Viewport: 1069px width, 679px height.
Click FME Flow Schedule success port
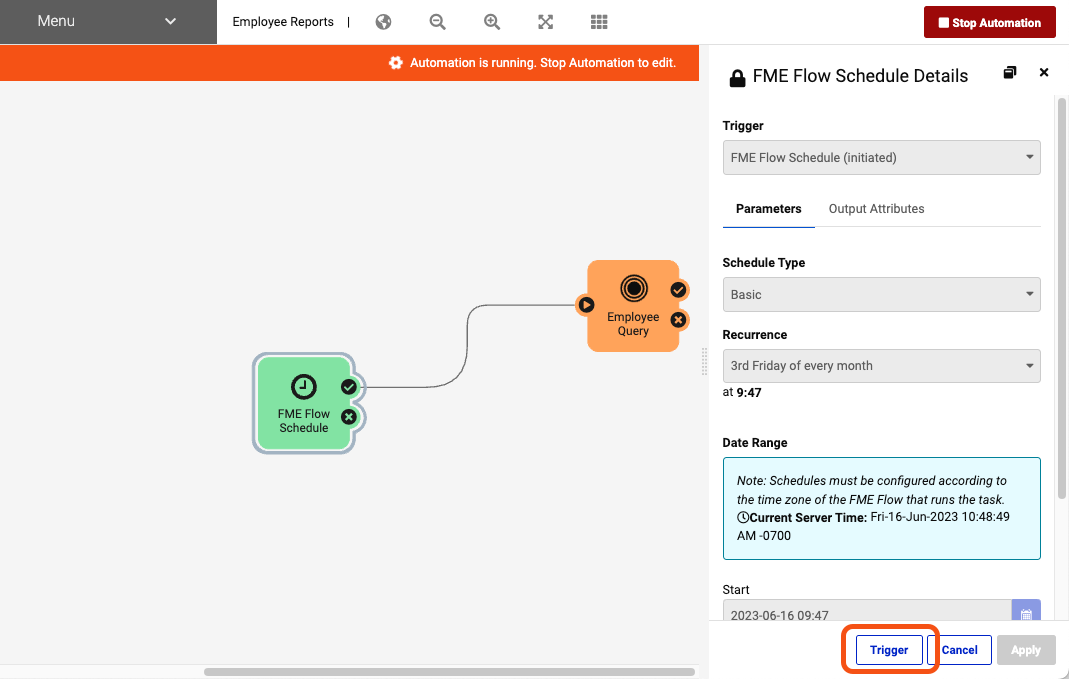point(349,387)
